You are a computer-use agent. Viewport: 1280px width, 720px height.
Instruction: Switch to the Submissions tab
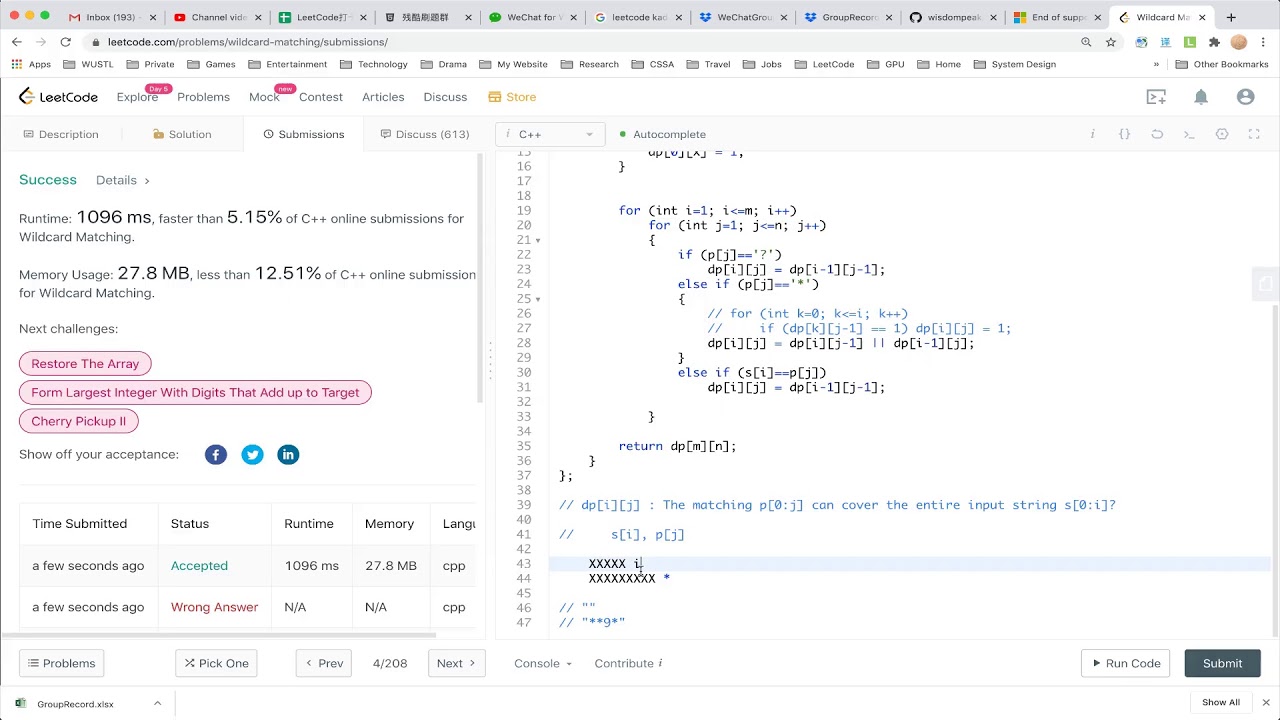pyautogui.click(x=304, y=134)
